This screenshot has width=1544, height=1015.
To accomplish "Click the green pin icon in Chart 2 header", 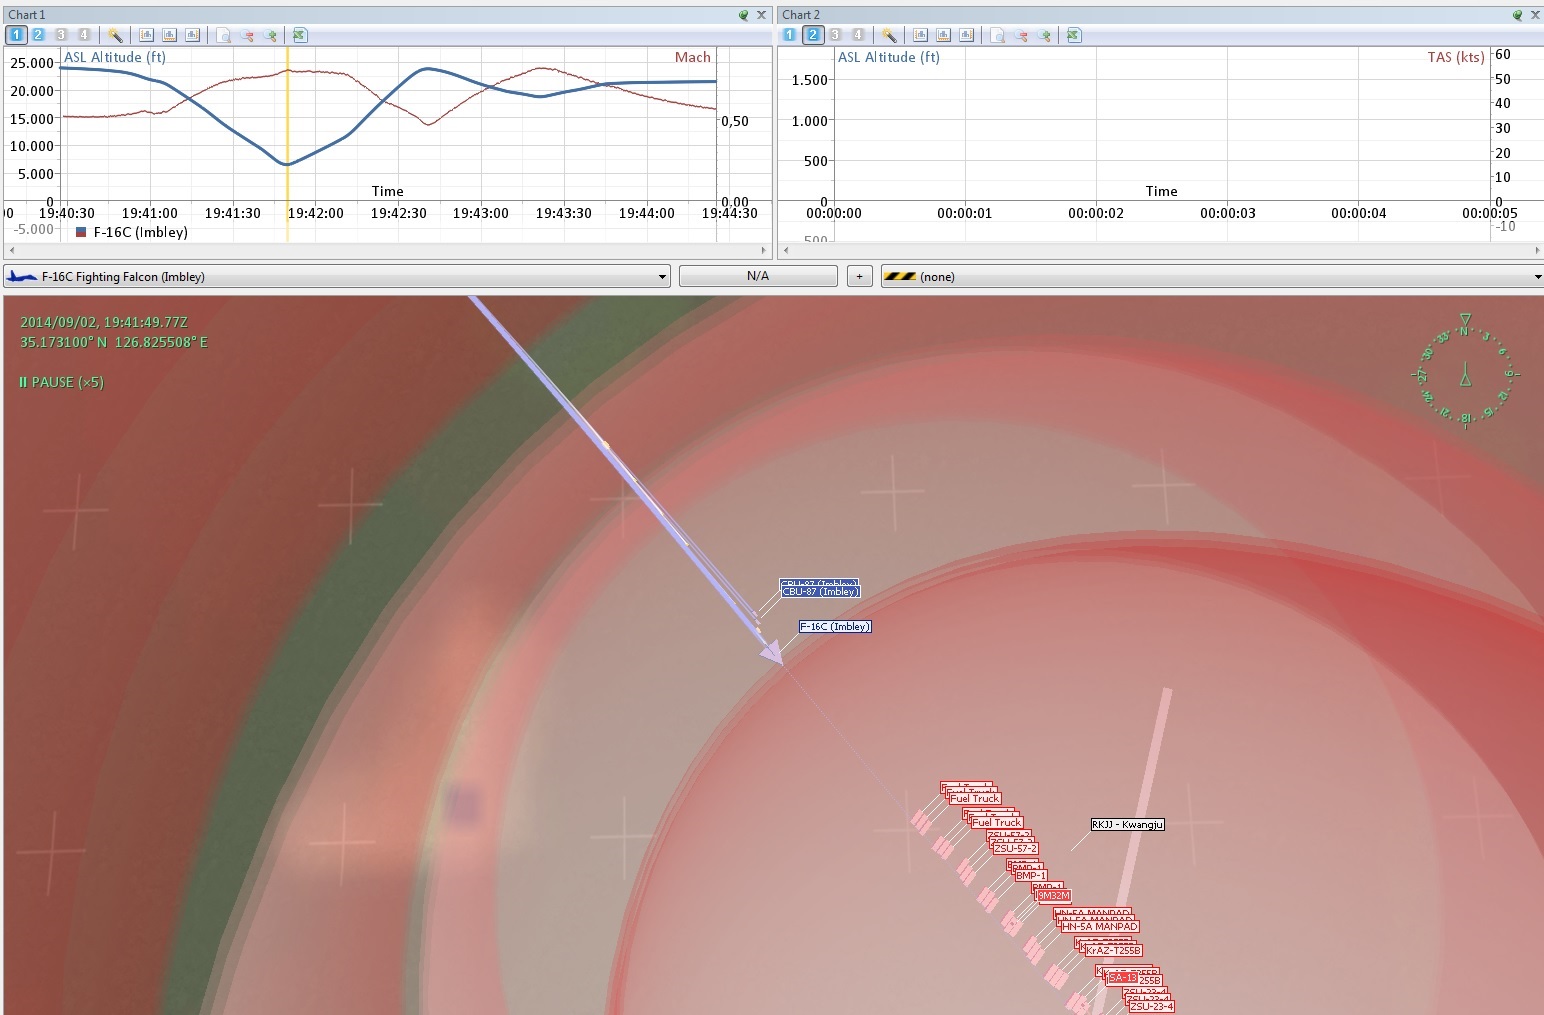I will [1518, 15].
